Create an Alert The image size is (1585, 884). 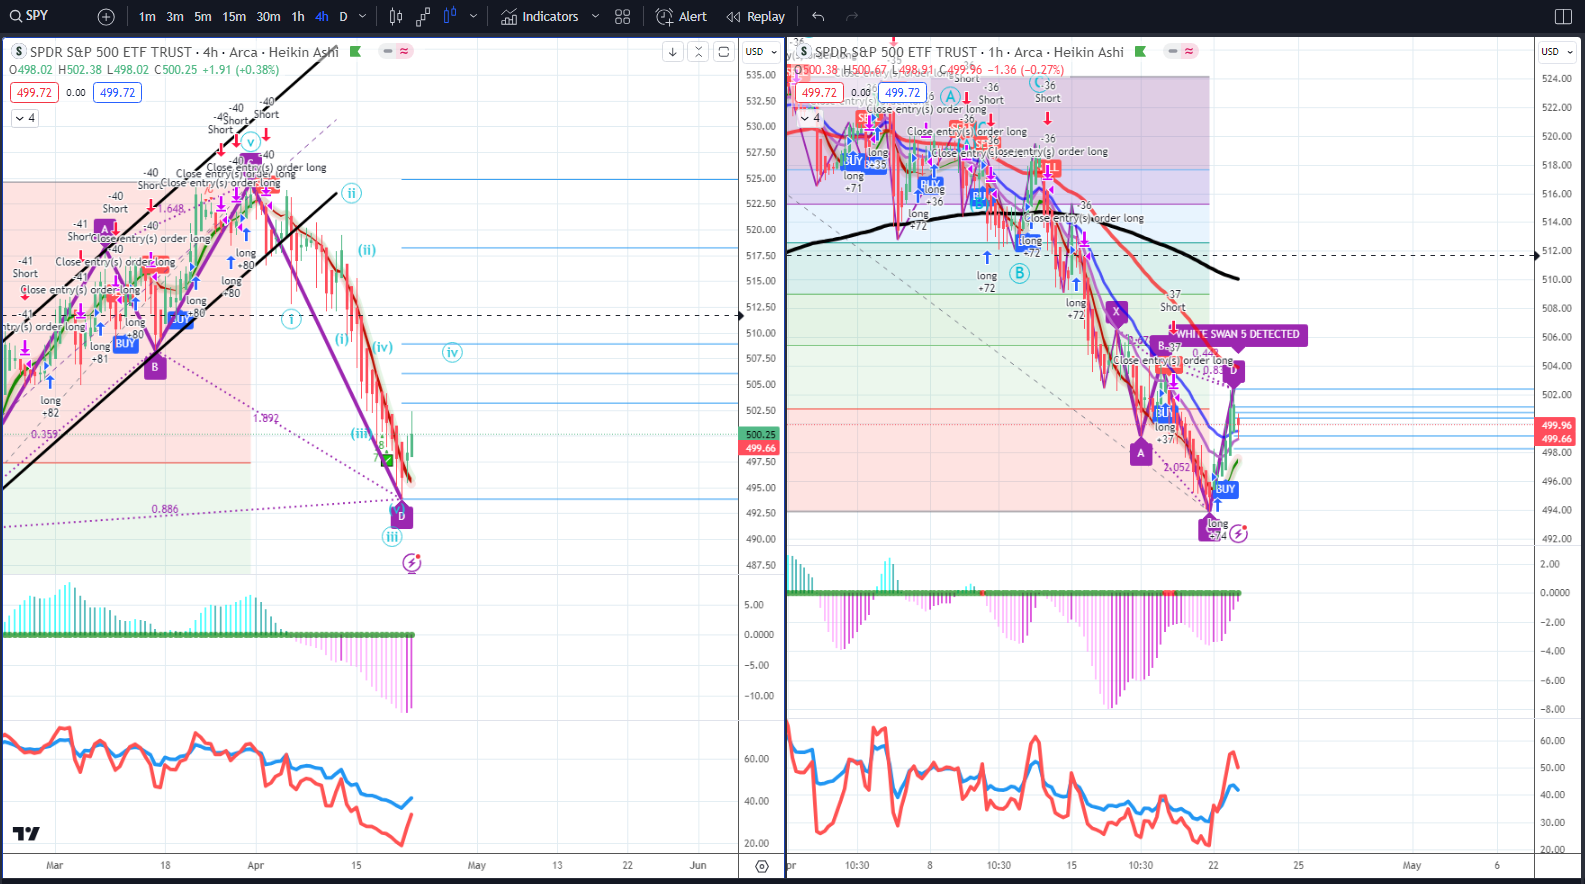tap(681, 17)
